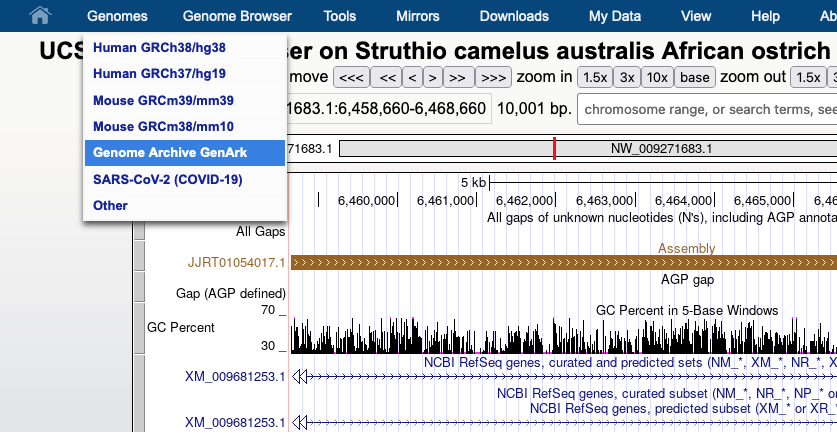Select SARS-CoV-2 (COVID-19) genome entry

pyautogui.click(x=185, y=179)
